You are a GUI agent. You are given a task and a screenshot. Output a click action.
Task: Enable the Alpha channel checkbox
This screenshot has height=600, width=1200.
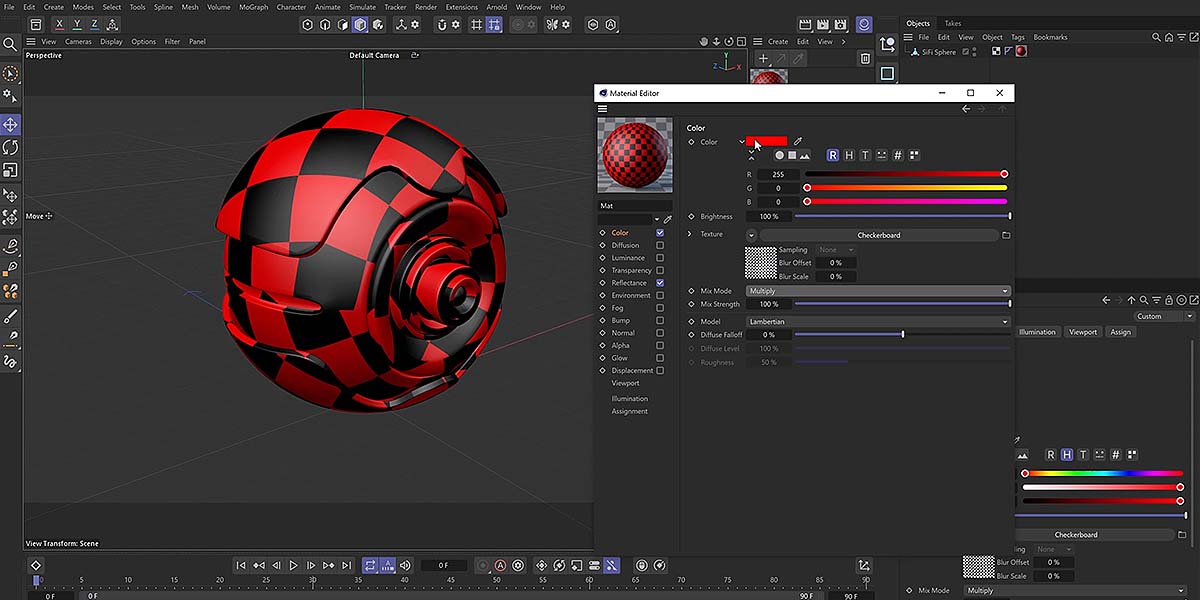(660, 345)
